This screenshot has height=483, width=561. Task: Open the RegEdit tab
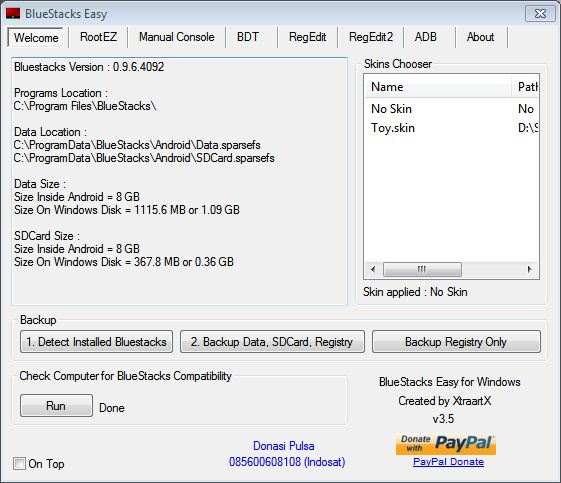coord(307,37)
